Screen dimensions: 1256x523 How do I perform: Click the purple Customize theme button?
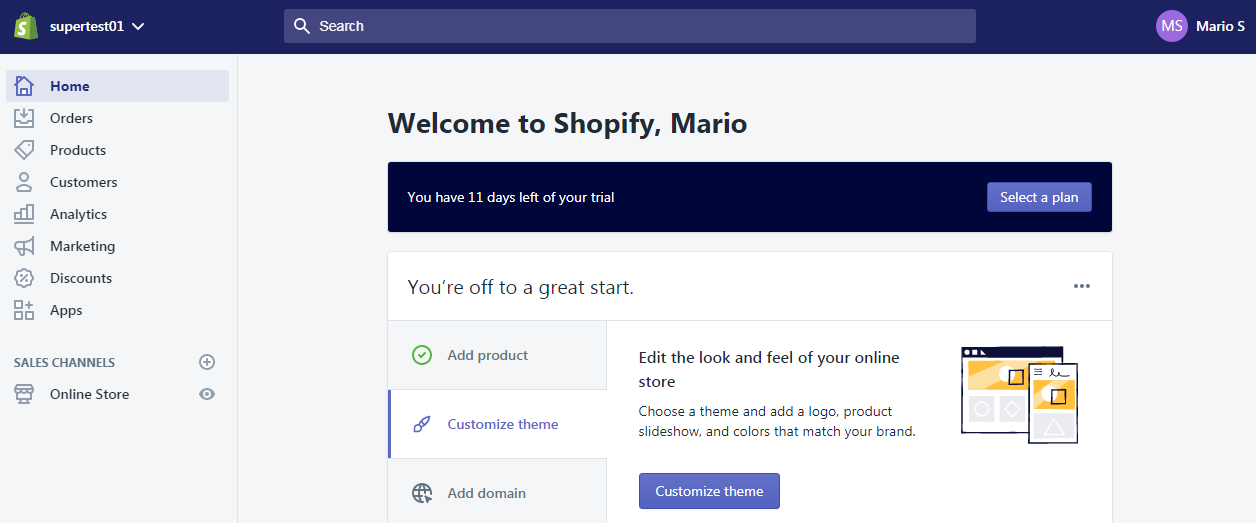click(x=709, y=491)
